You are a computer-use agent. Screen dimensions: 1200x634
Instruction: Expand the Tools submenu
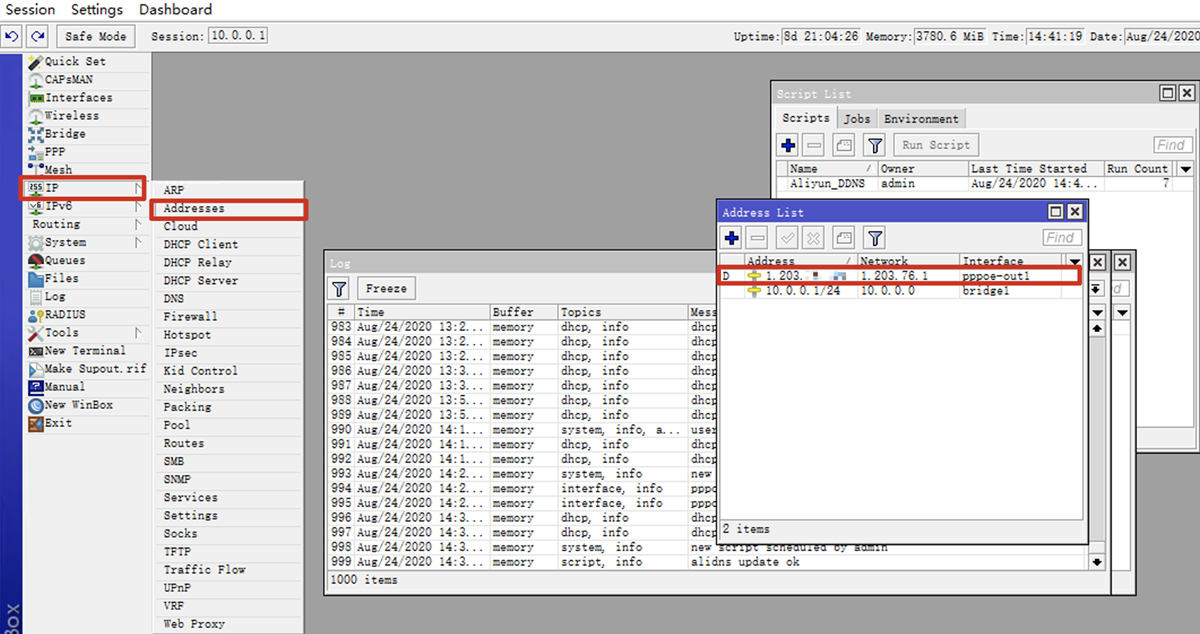62,333
